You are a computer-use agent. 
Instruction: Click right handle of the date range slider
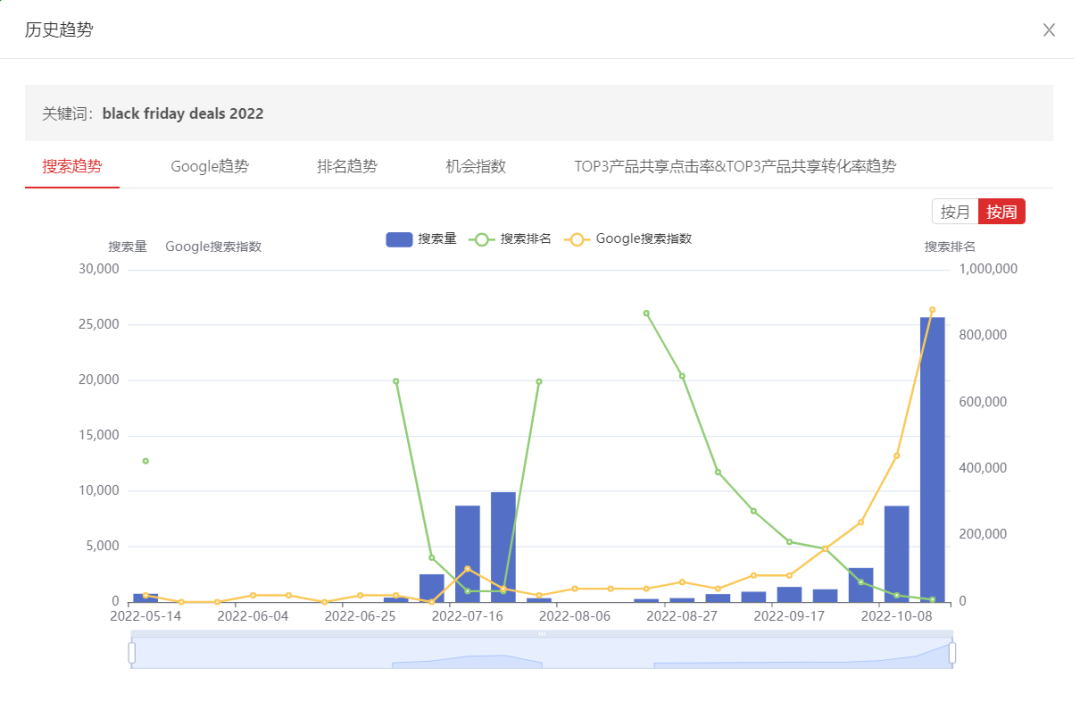pos(952,653)
